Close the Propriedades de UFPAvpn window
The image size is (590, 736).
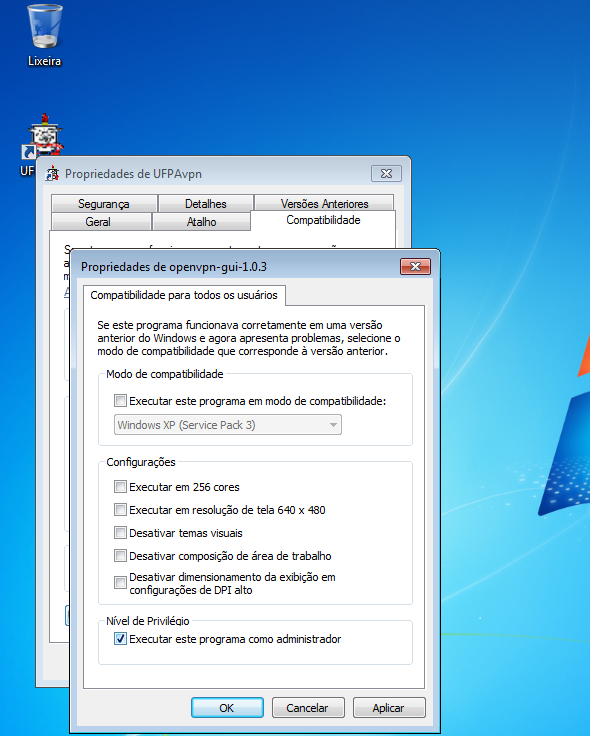coord(386,173)
